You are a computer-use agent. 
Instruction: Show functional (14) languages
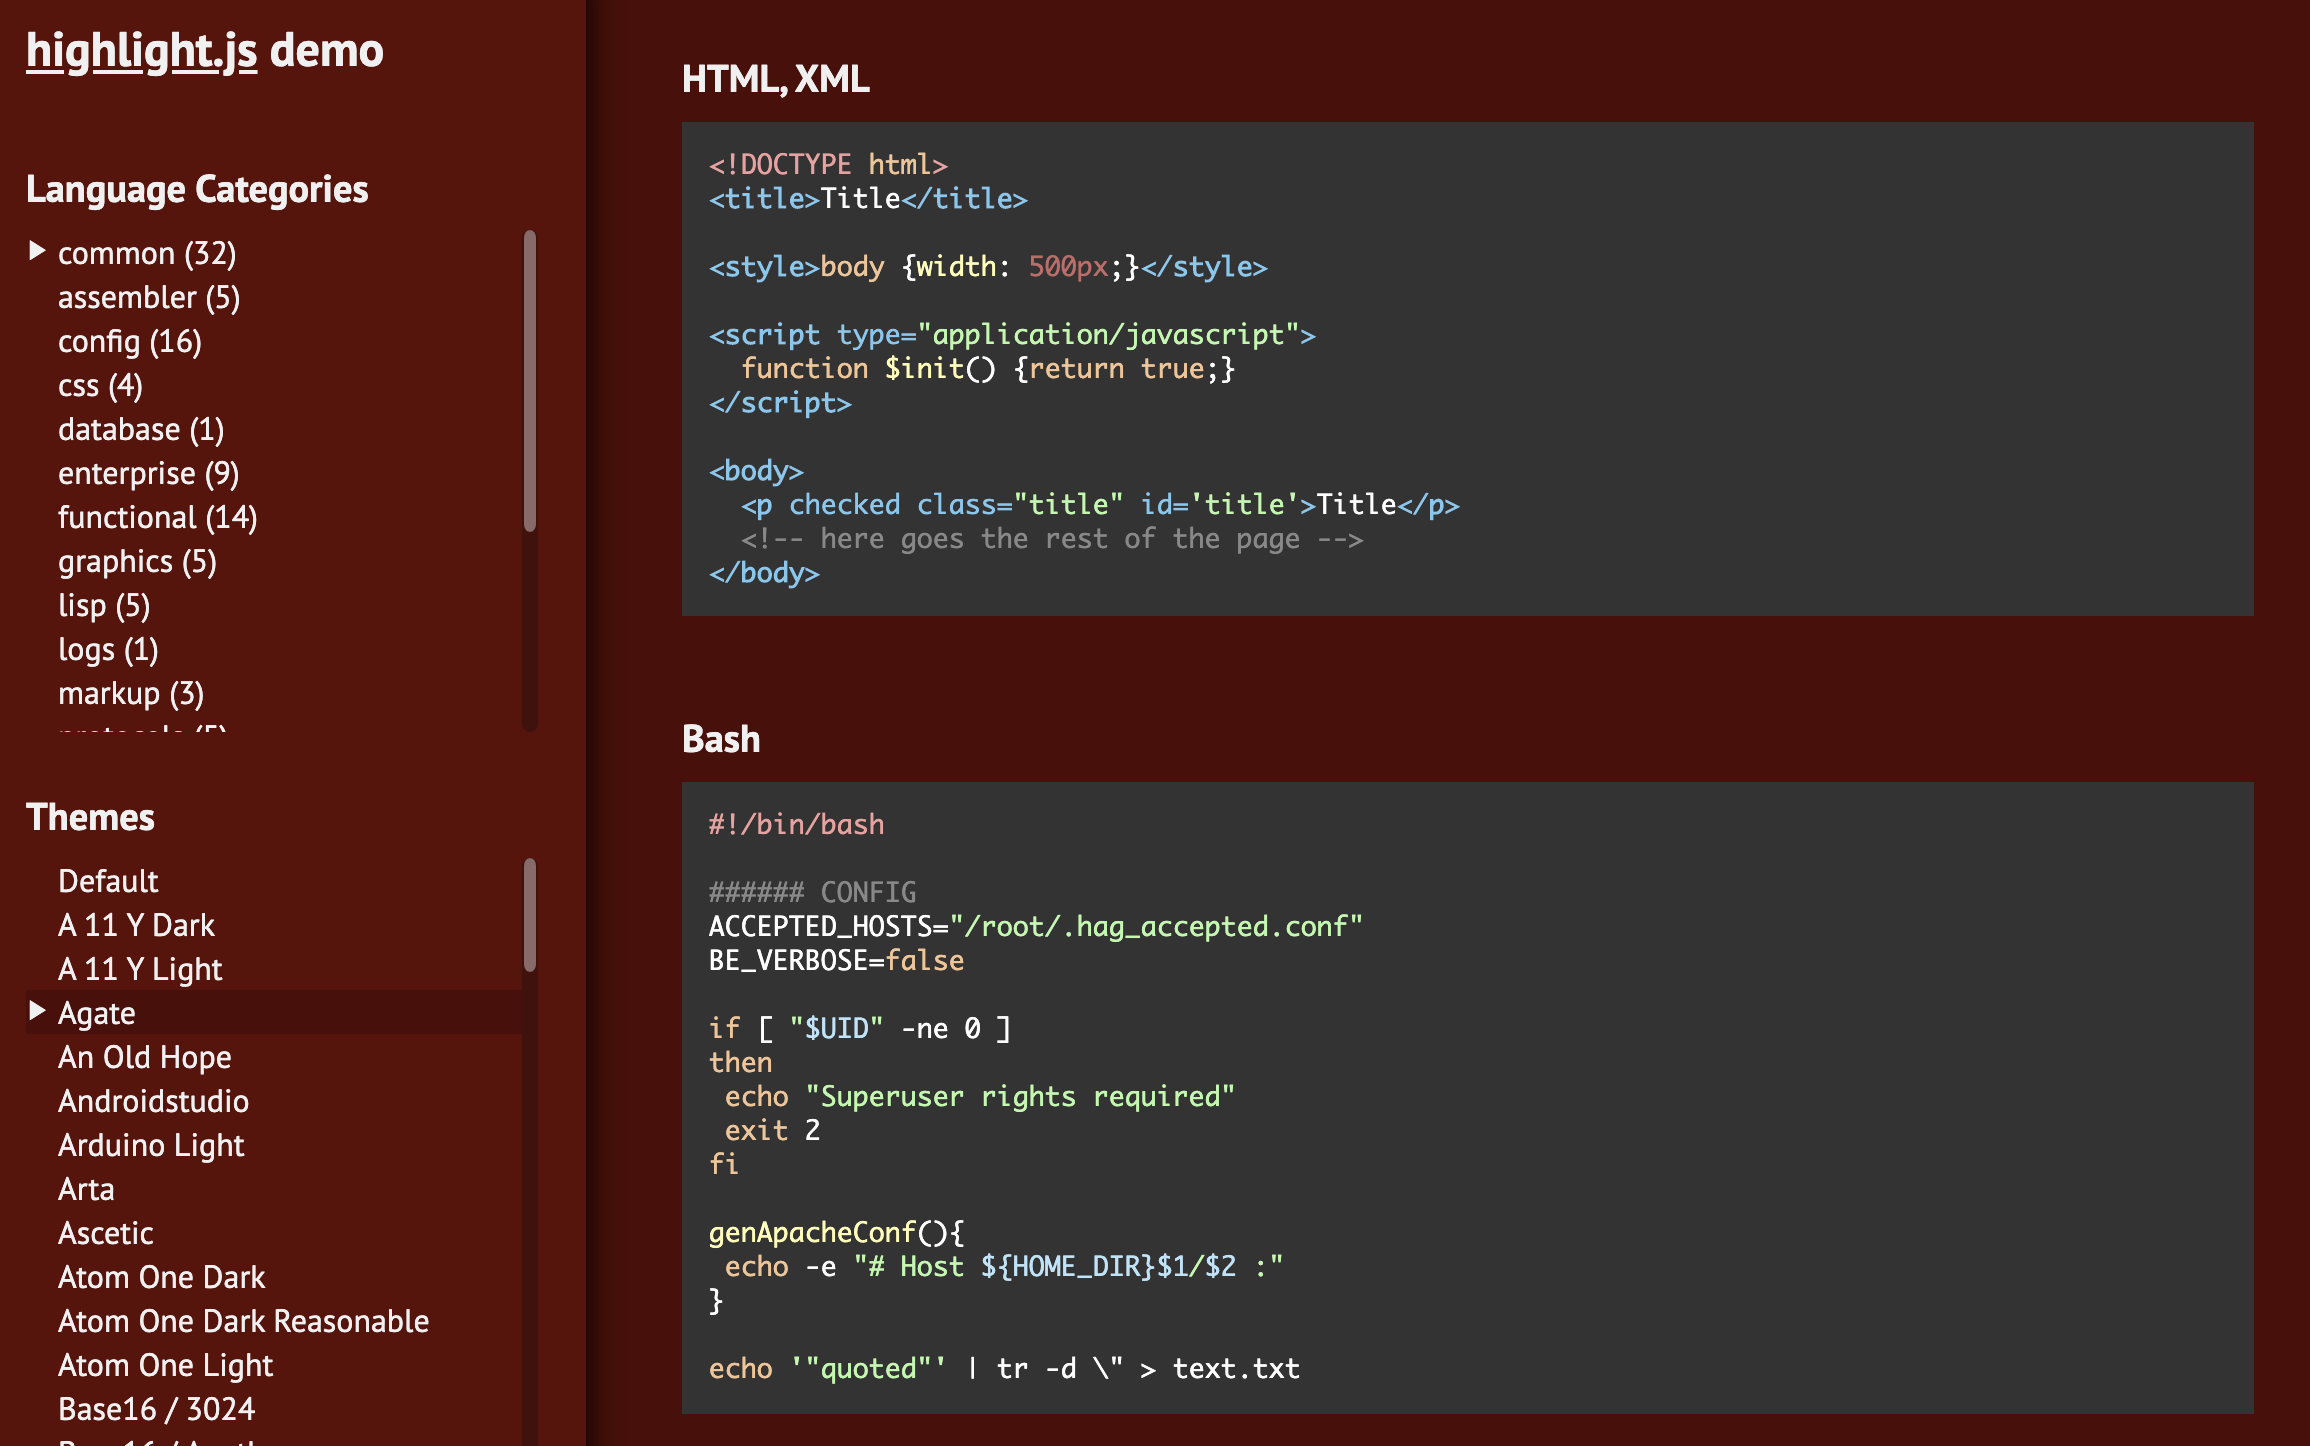click(x=157, y=518)
